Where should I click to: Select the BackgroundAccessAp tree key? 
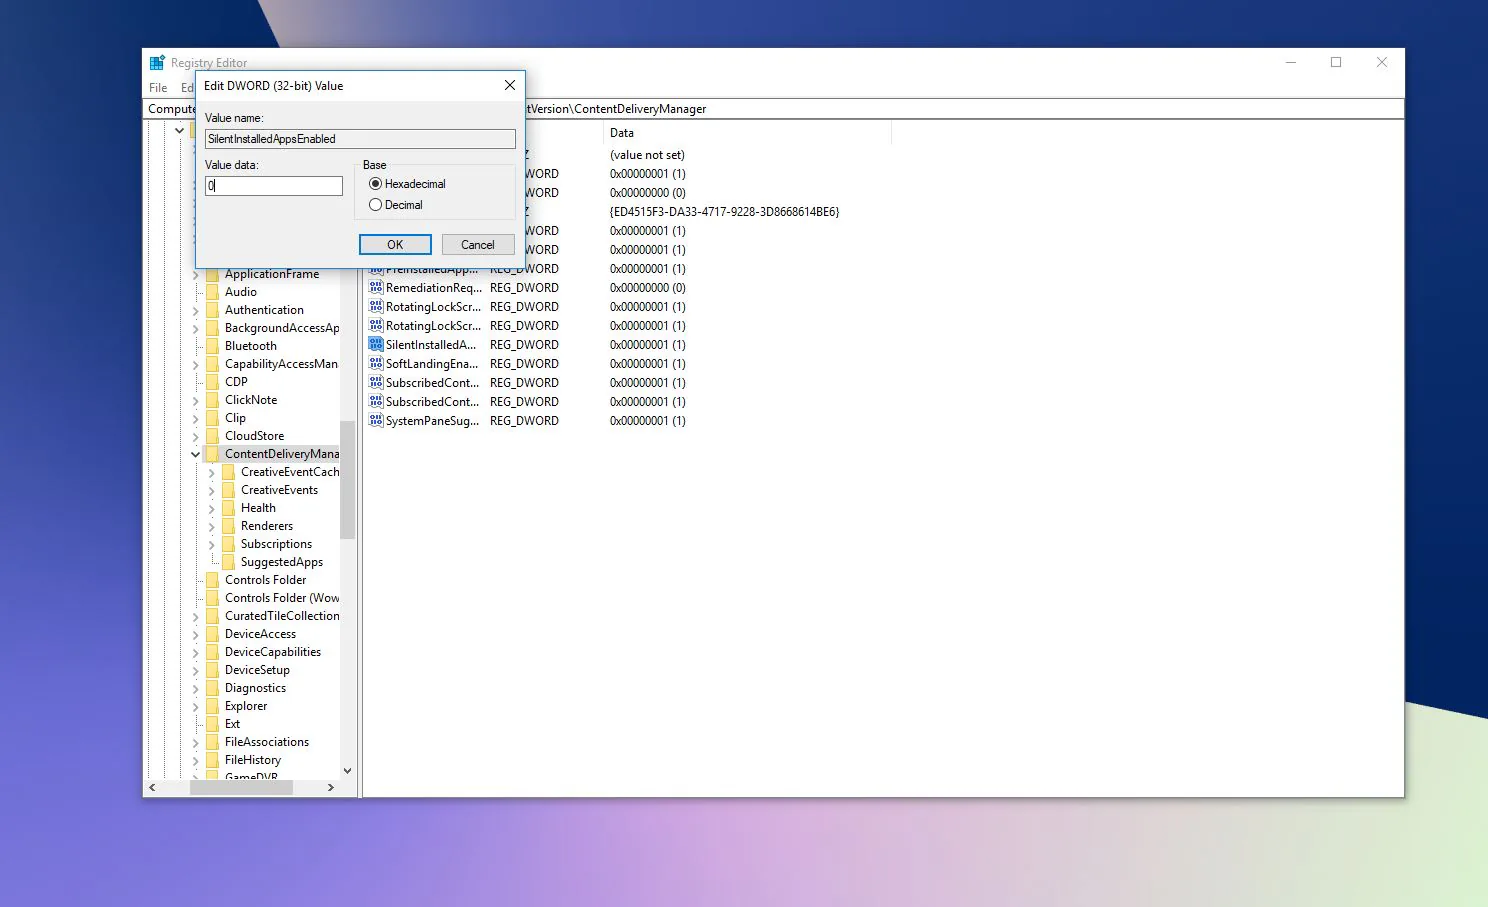(282, 328)
